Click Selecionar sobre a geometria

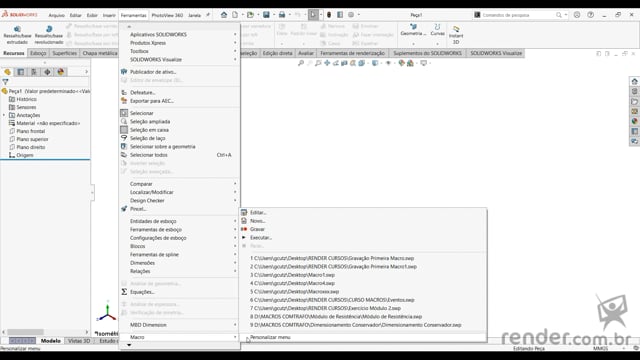(162, 147)
